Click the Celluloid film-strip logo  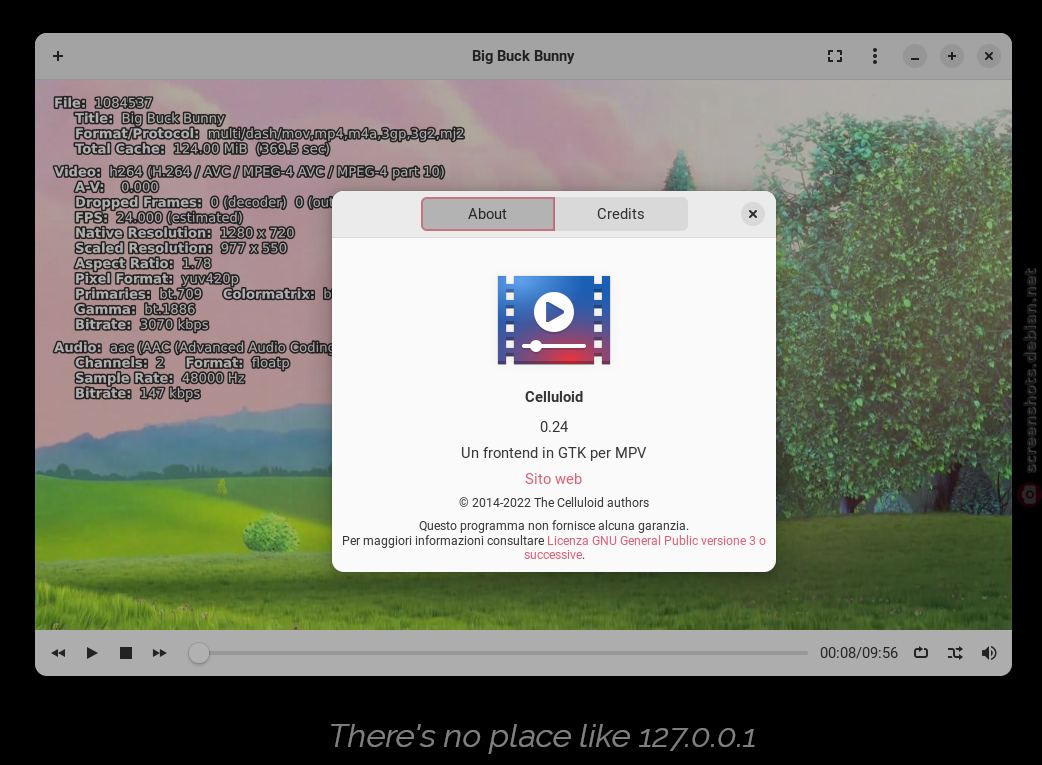pyautogui.click(x=554, y=320)
